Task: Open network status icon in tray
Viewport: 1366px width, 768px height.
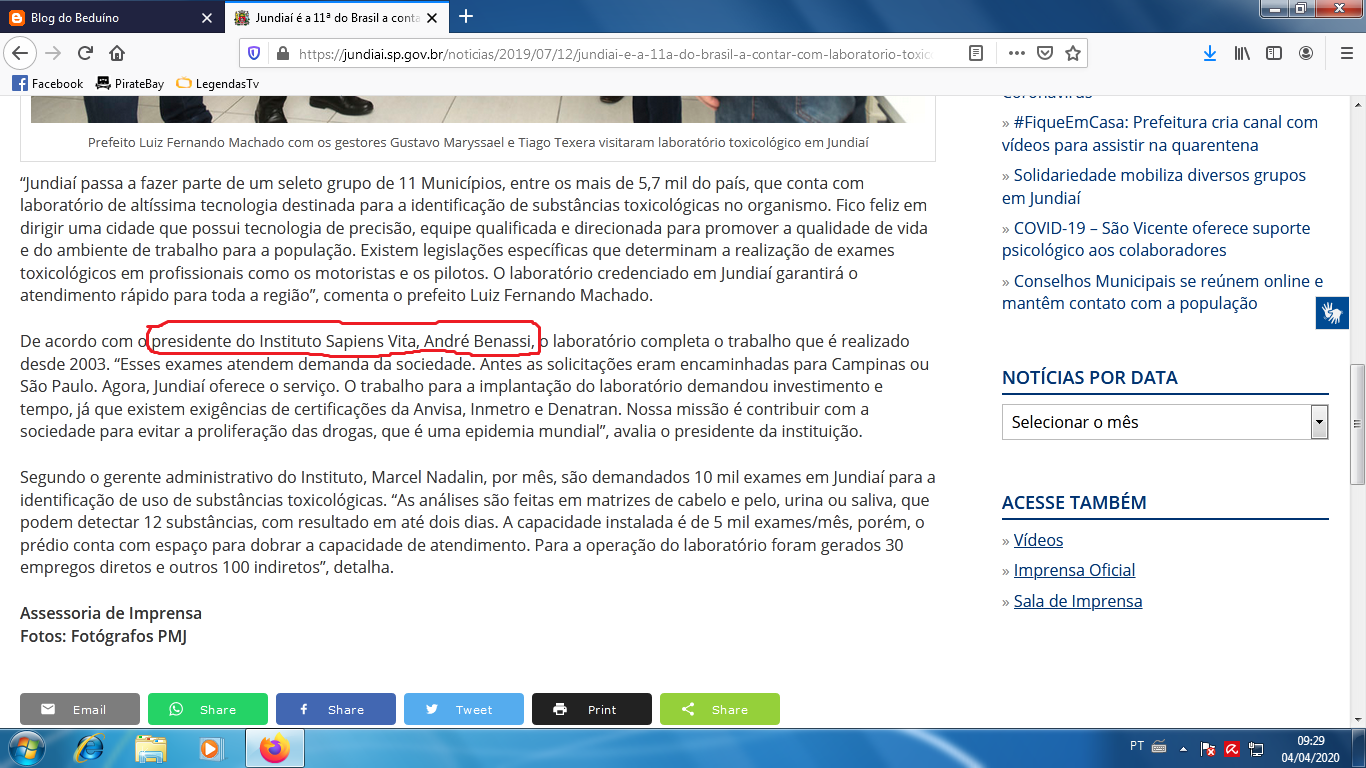Action: click(1258, 748)
